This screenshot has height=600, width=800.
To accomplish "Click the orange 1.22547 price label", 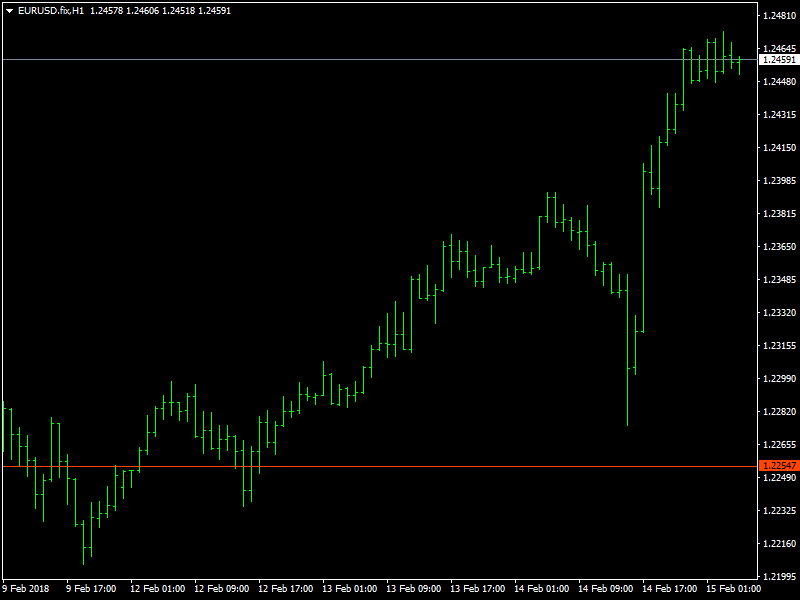I will pos(779,465).
